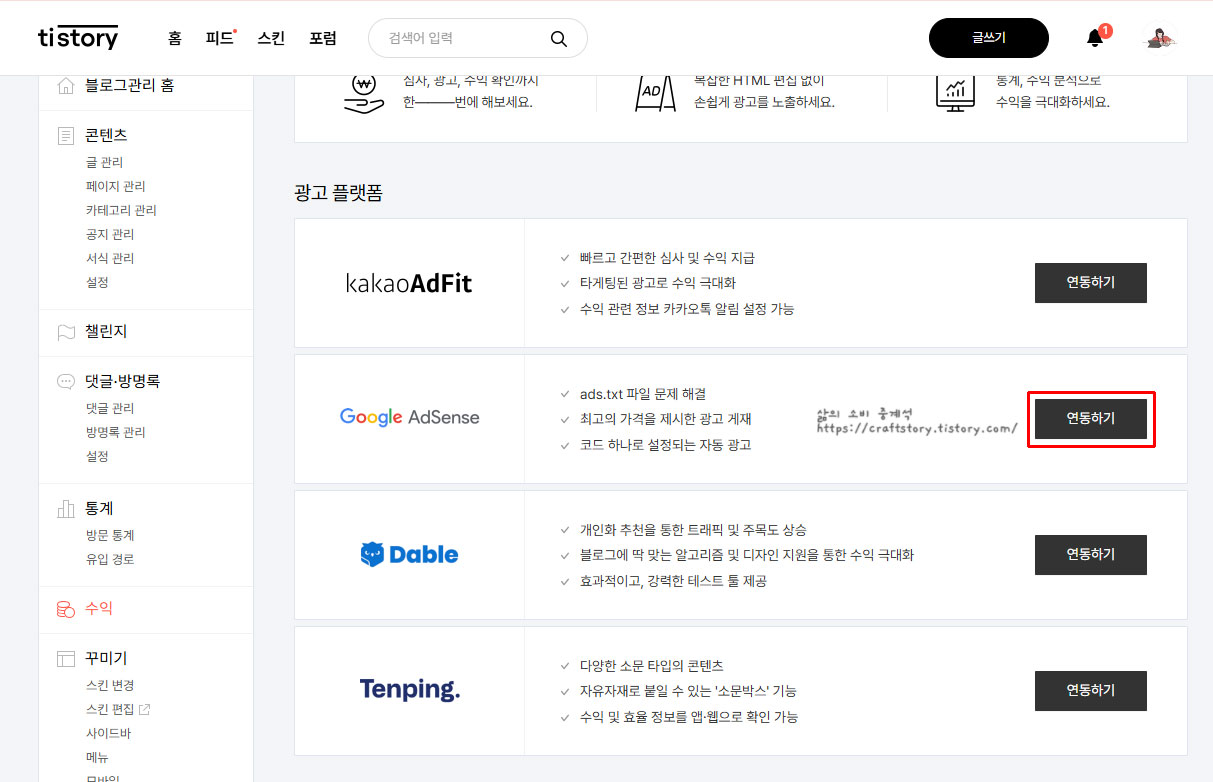Click the 글쓰기 button

(x=989, y=38)
